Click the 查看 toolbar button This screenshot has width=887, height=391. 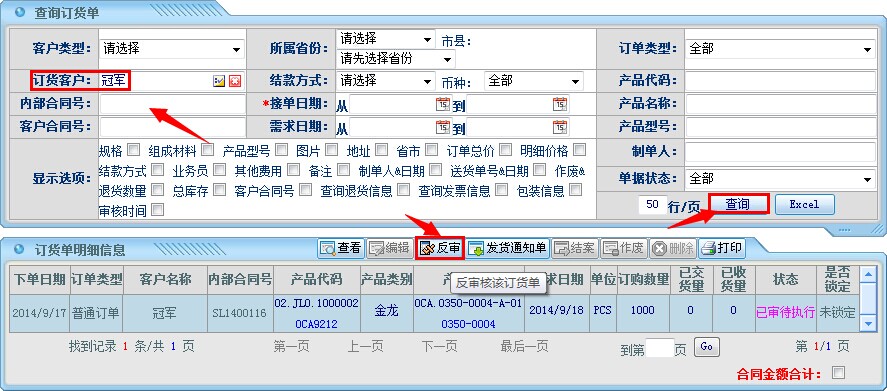point(341,248)
